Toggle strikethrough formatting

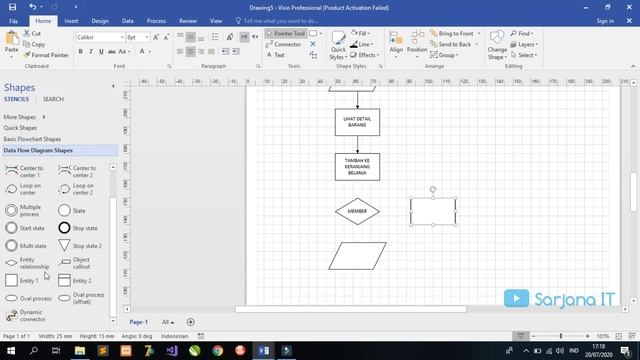[111, 51]
